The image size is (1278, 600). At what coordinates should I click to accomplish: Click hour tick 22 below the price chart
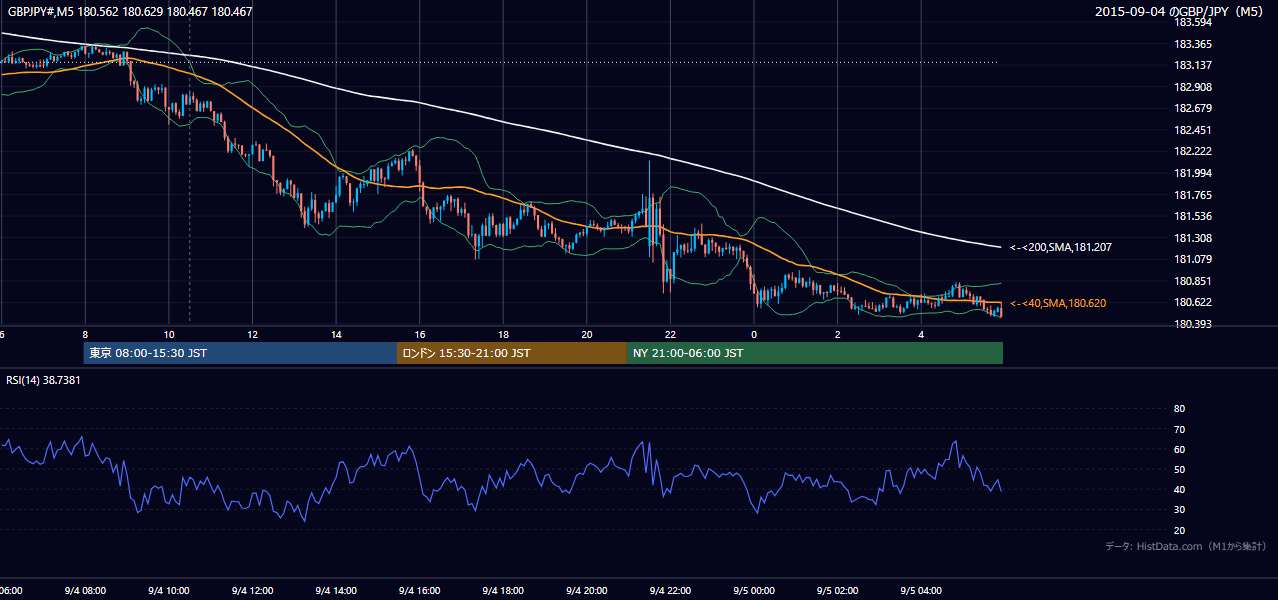670,334
